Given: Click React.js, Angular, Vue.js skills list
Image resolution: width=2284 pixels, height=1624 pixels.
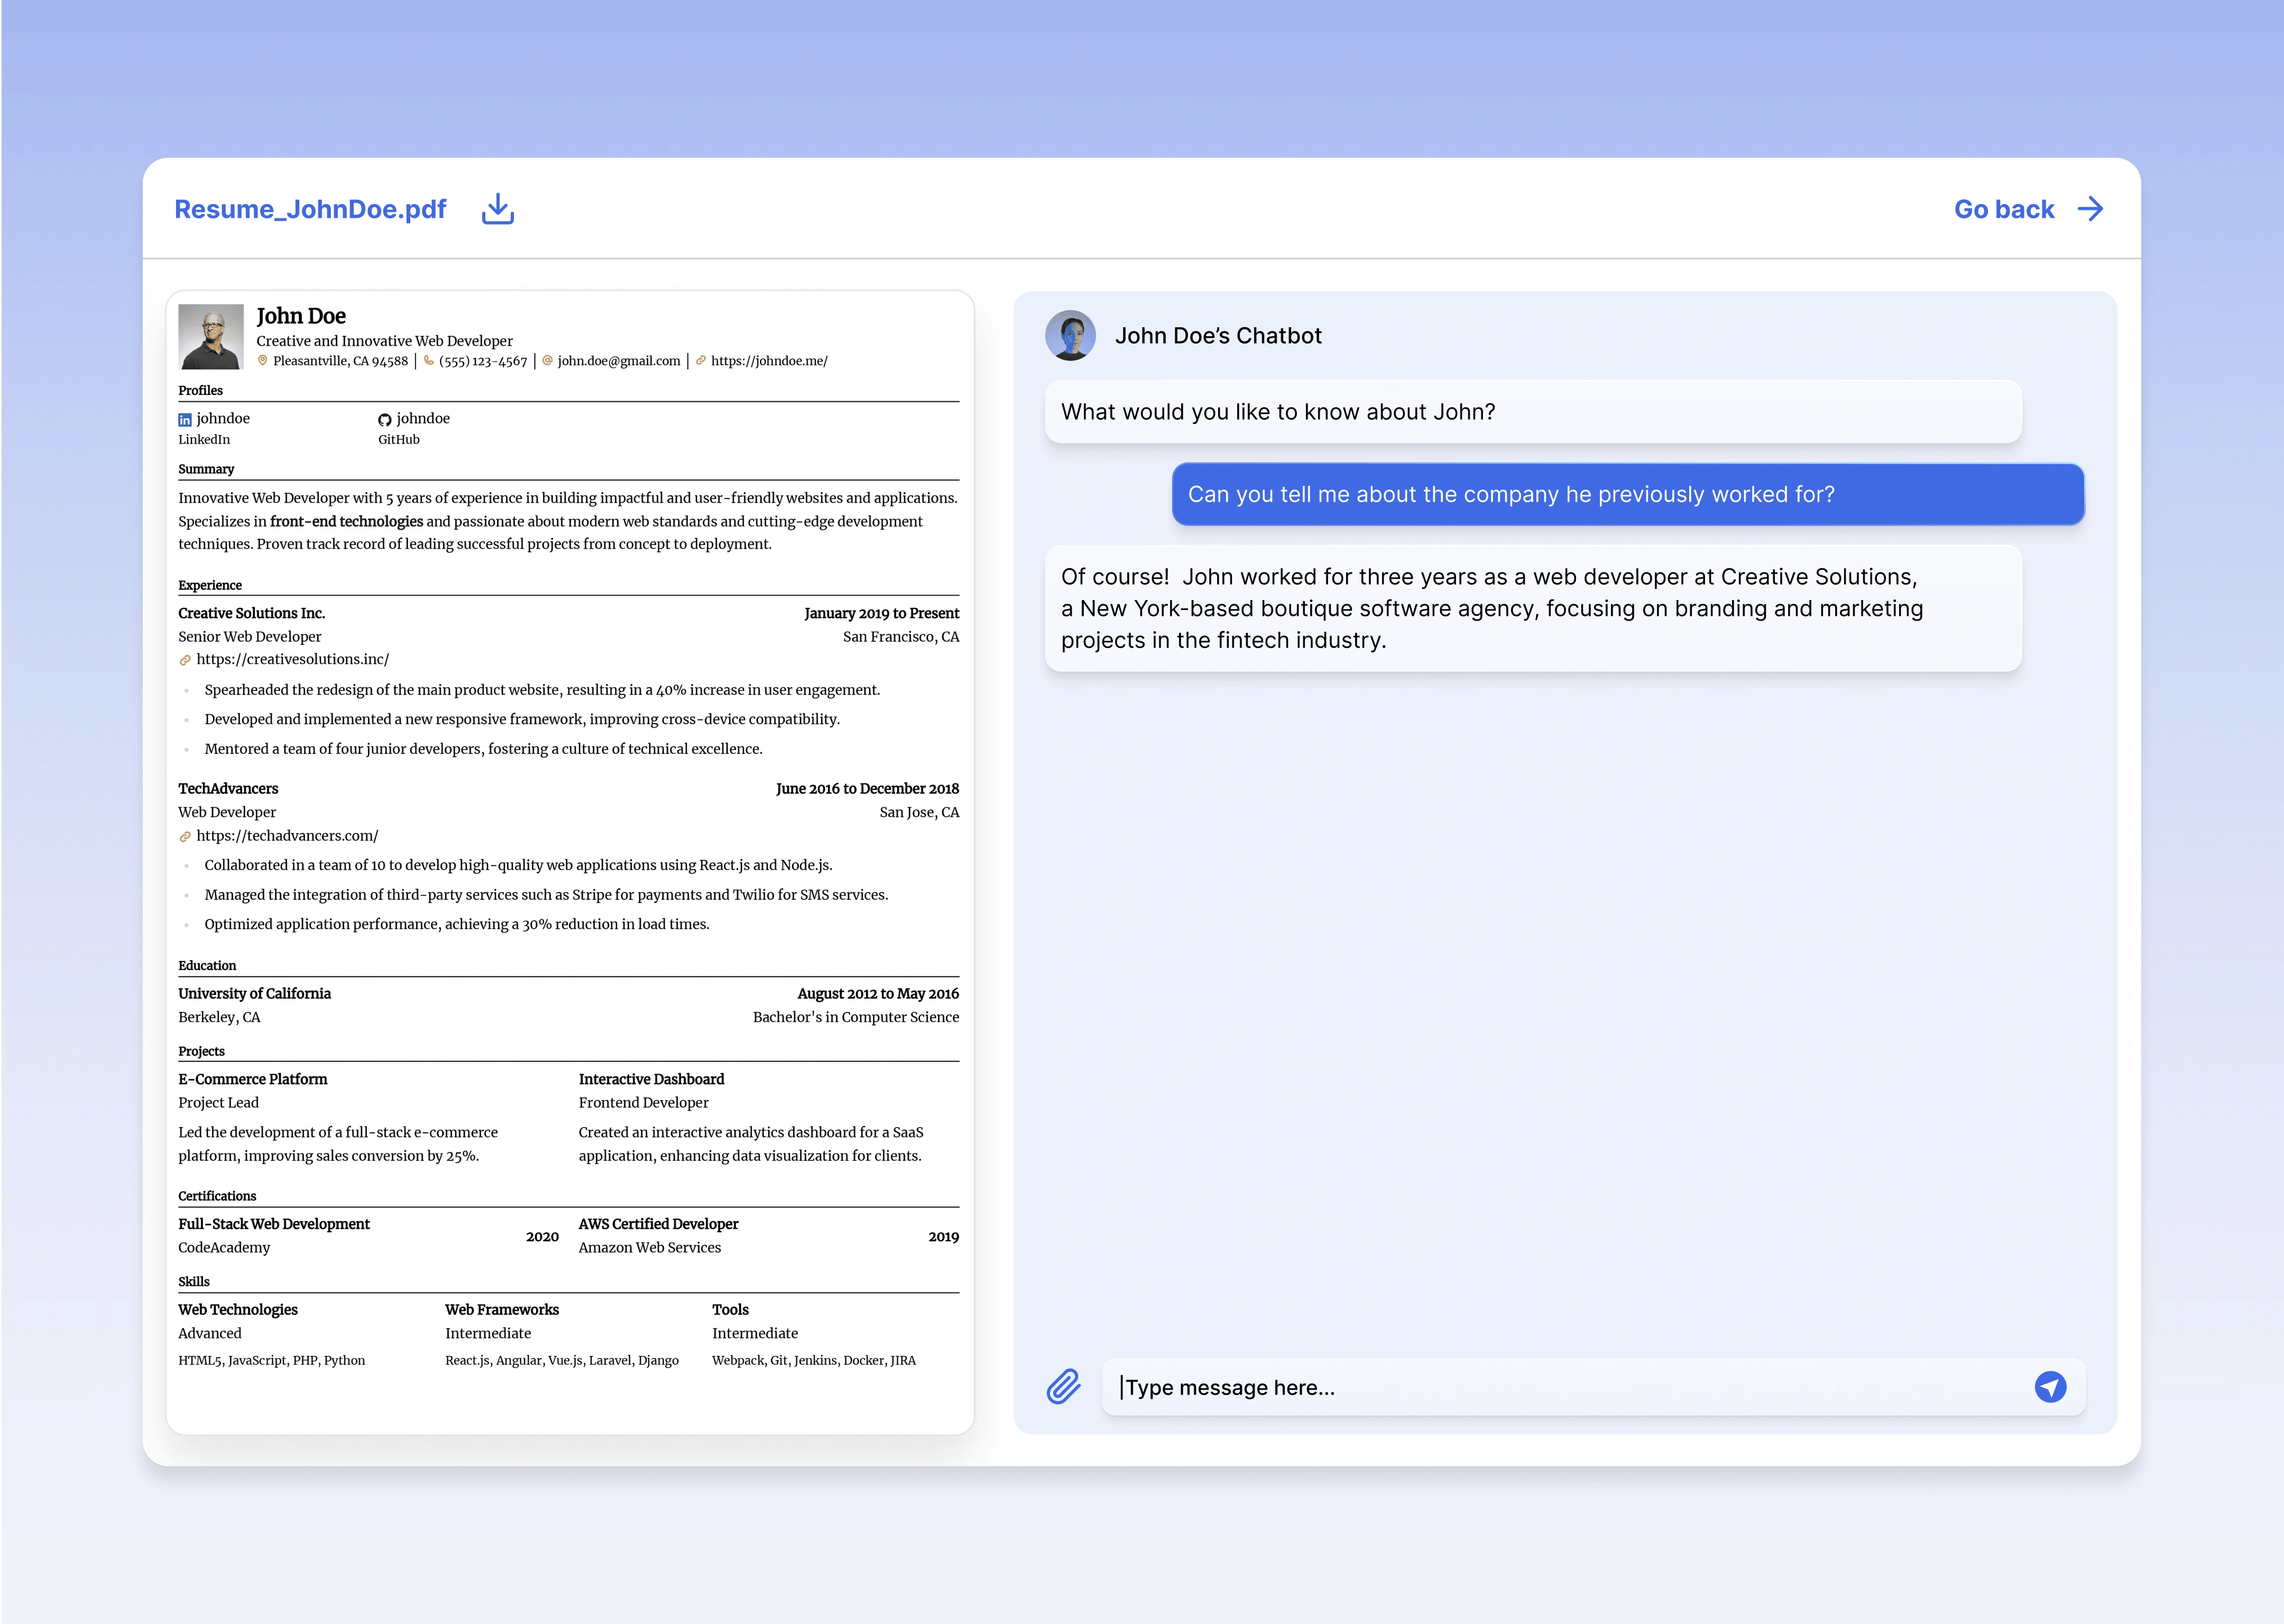Looking at the screenshot, I should [562, 1361].
